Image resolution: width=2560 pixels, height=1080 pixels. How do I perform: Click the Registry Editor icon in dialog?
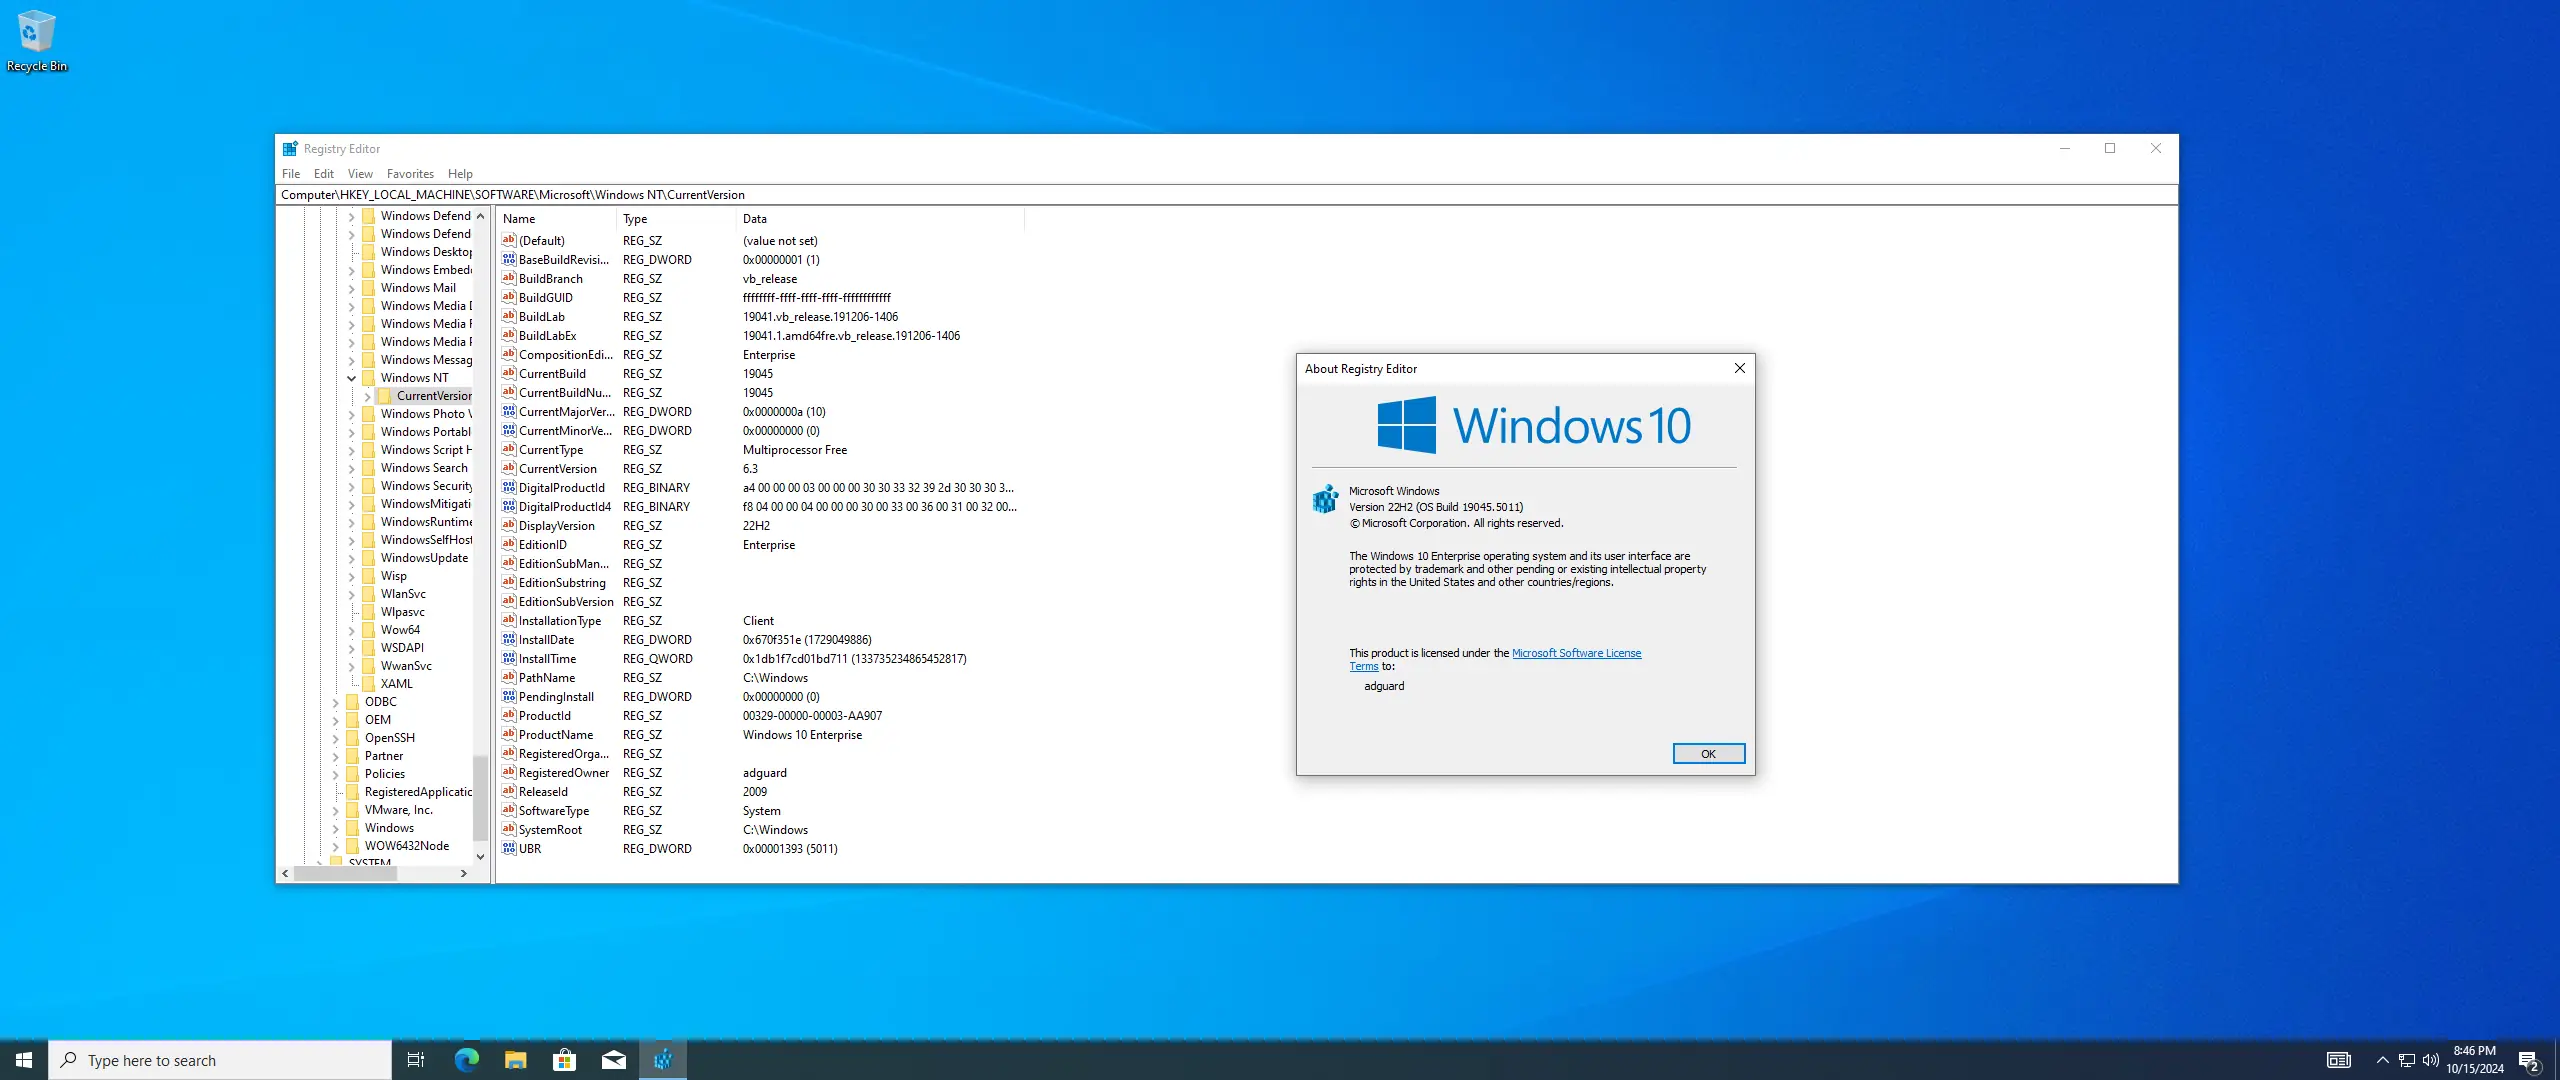[x=1325, y=498]
